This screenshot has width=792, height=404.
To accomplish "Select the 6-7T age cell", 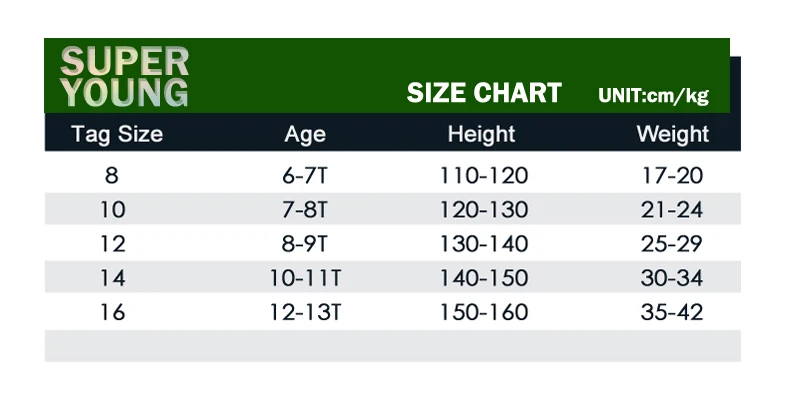I will [x=305, y=175].
